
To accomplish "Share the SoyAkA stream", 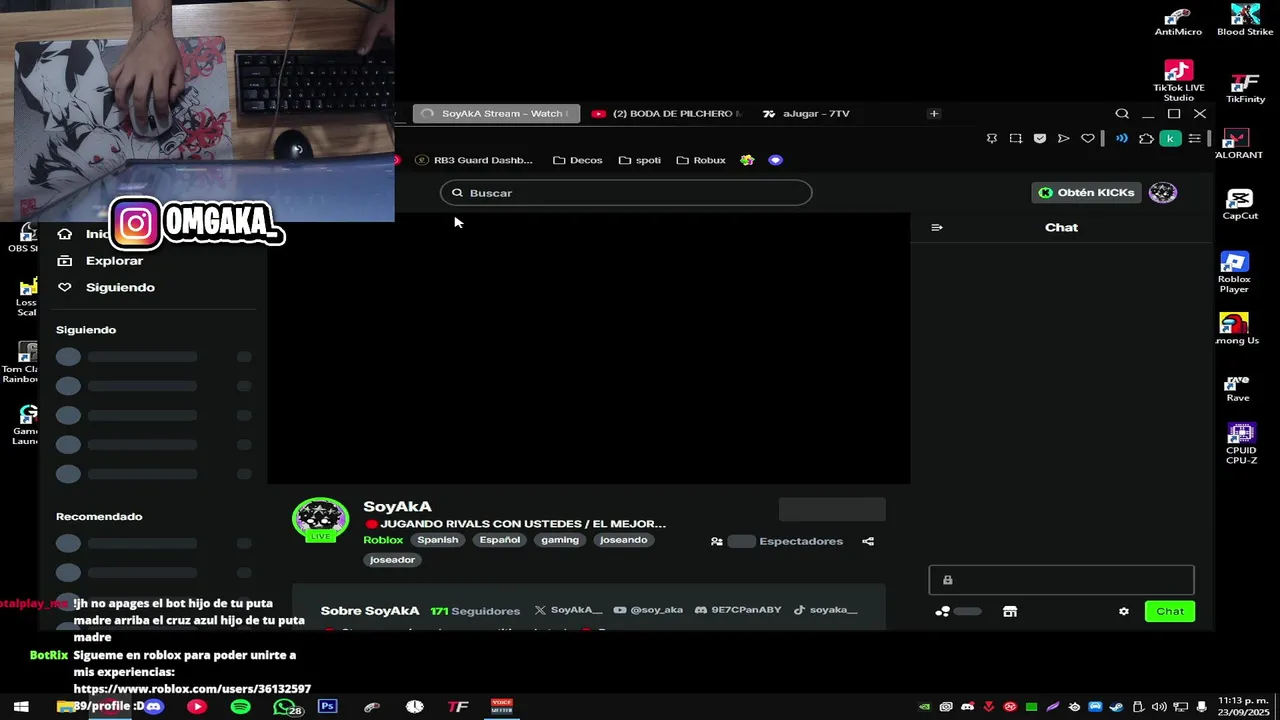I will [x=868, y=541].
